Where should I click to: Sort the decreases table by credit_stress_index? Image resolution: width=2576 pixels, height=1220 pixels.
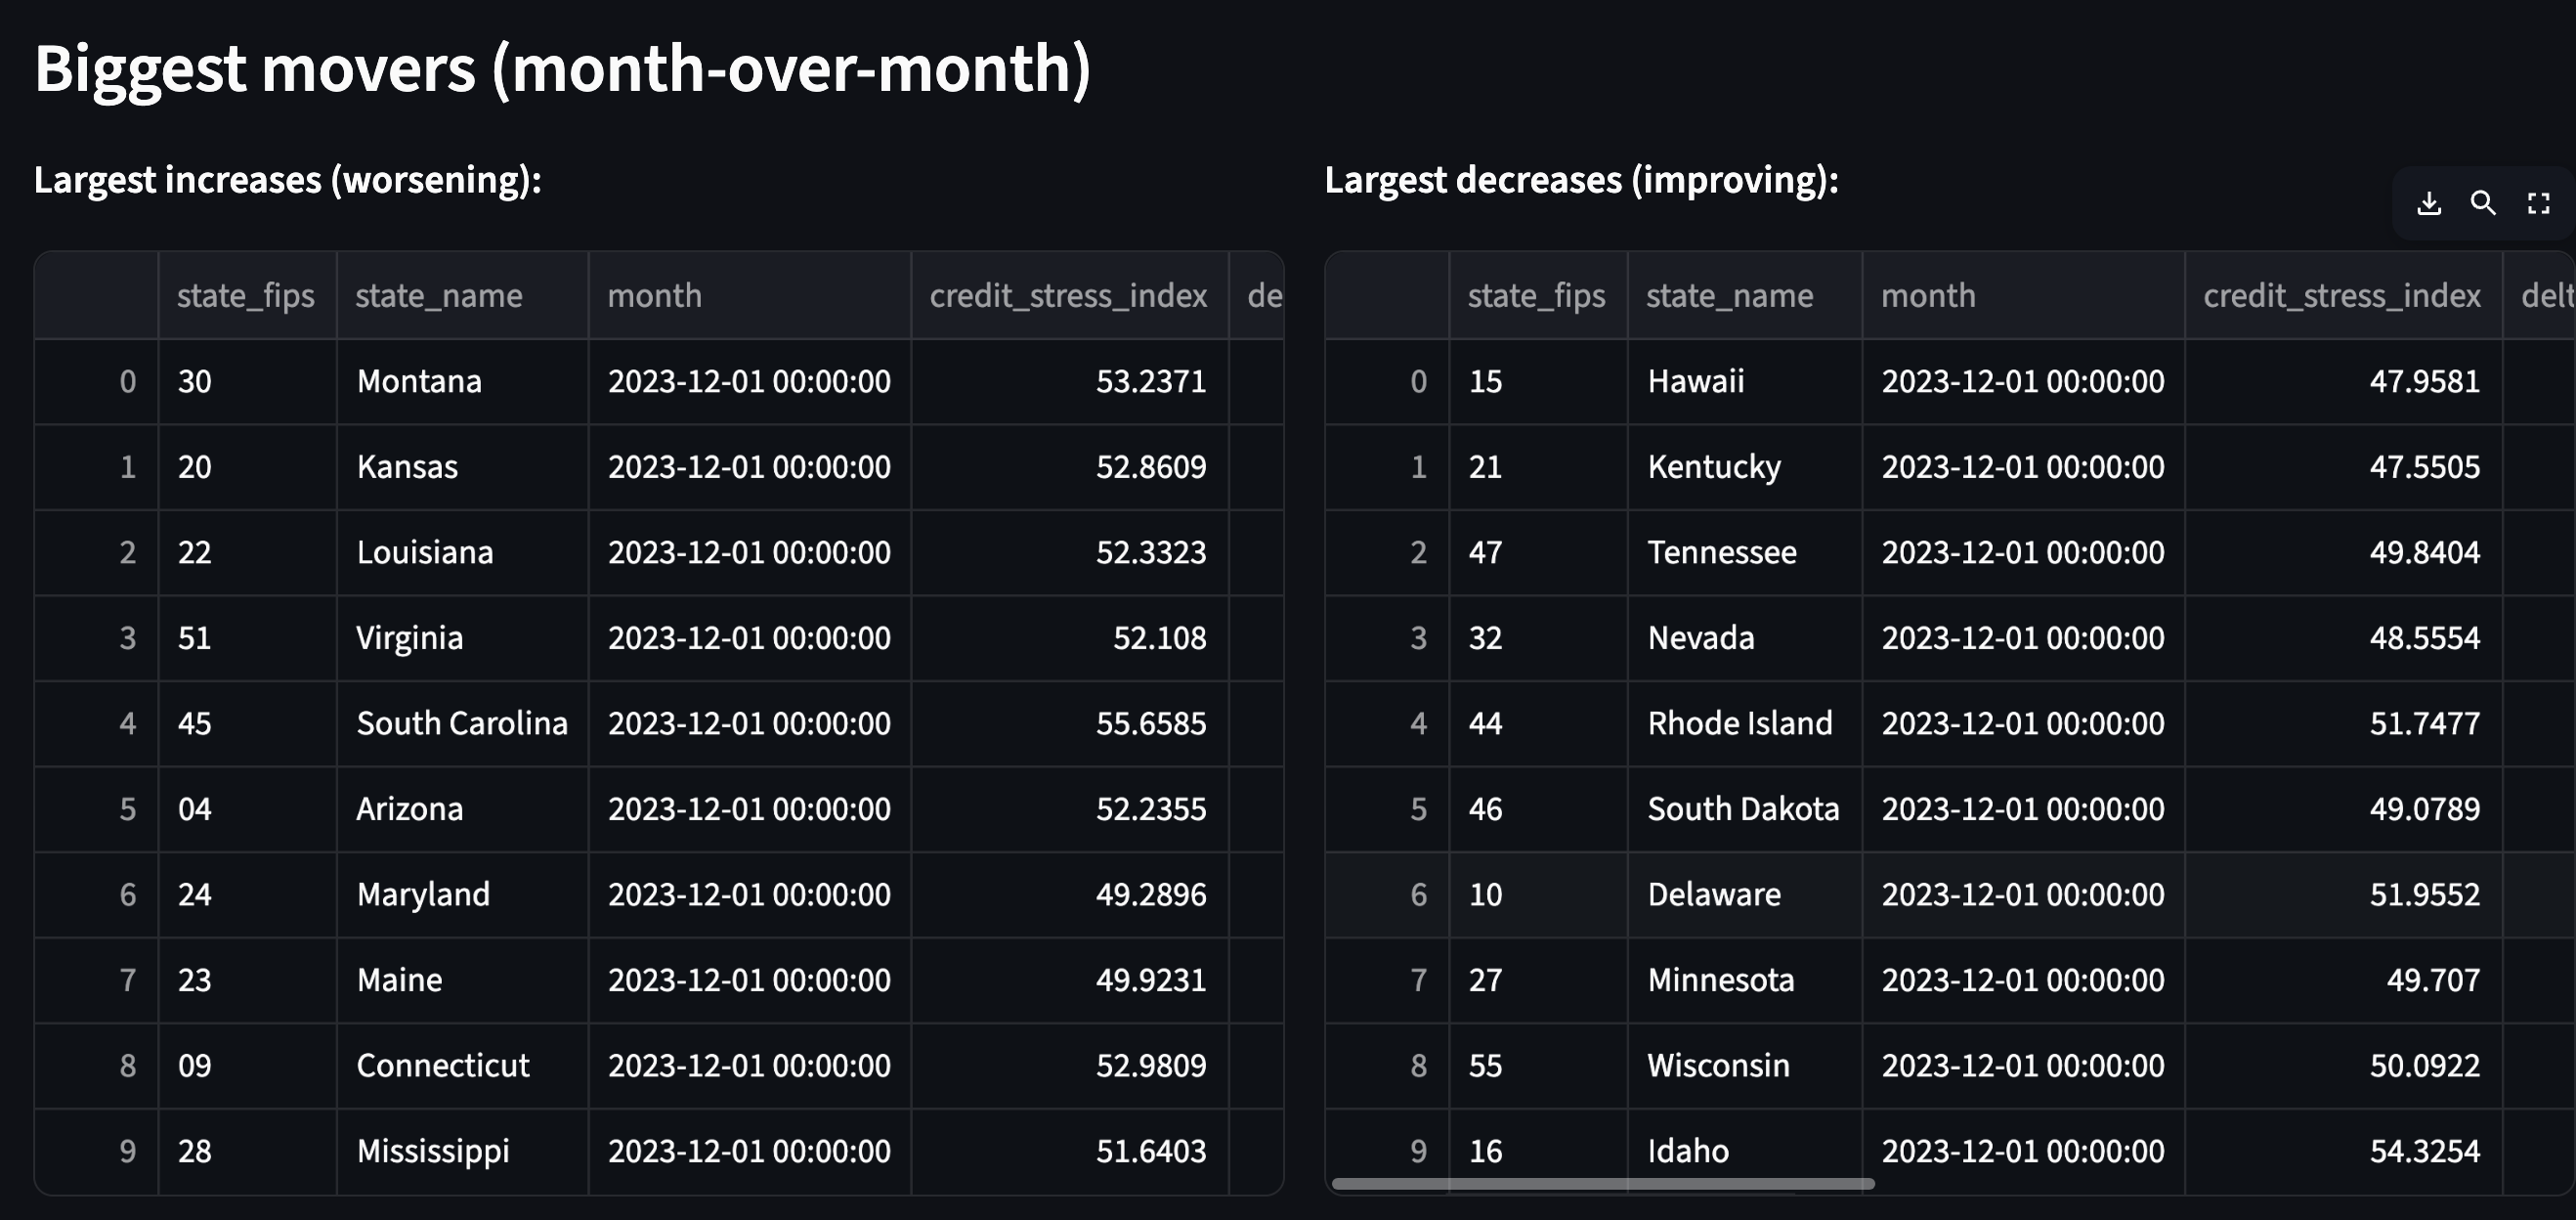tap(2341, 294)
